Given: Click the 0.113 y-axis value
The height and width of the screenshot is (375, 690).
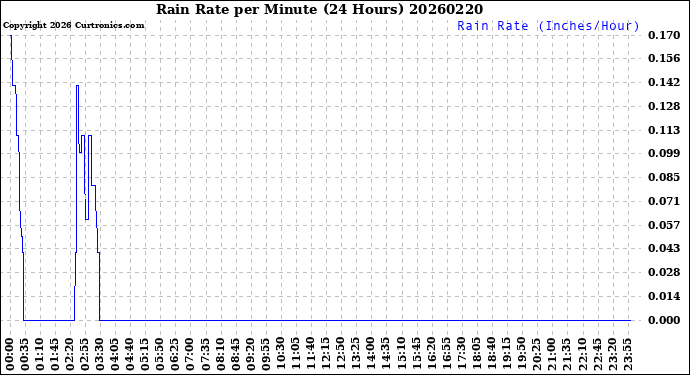Looking at the screenshot, I should (x=664, y=130).
